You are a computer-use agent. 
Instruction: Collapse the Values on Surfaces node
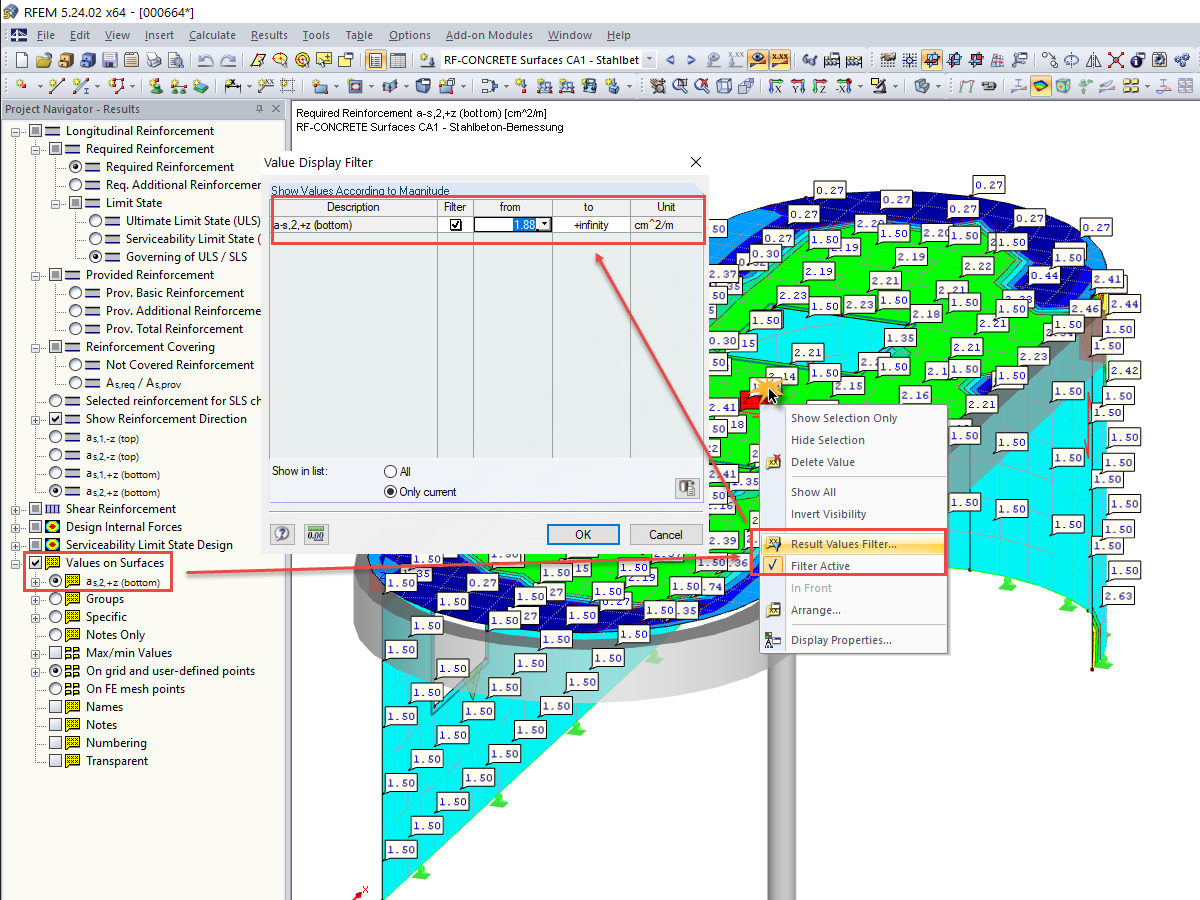15,563
